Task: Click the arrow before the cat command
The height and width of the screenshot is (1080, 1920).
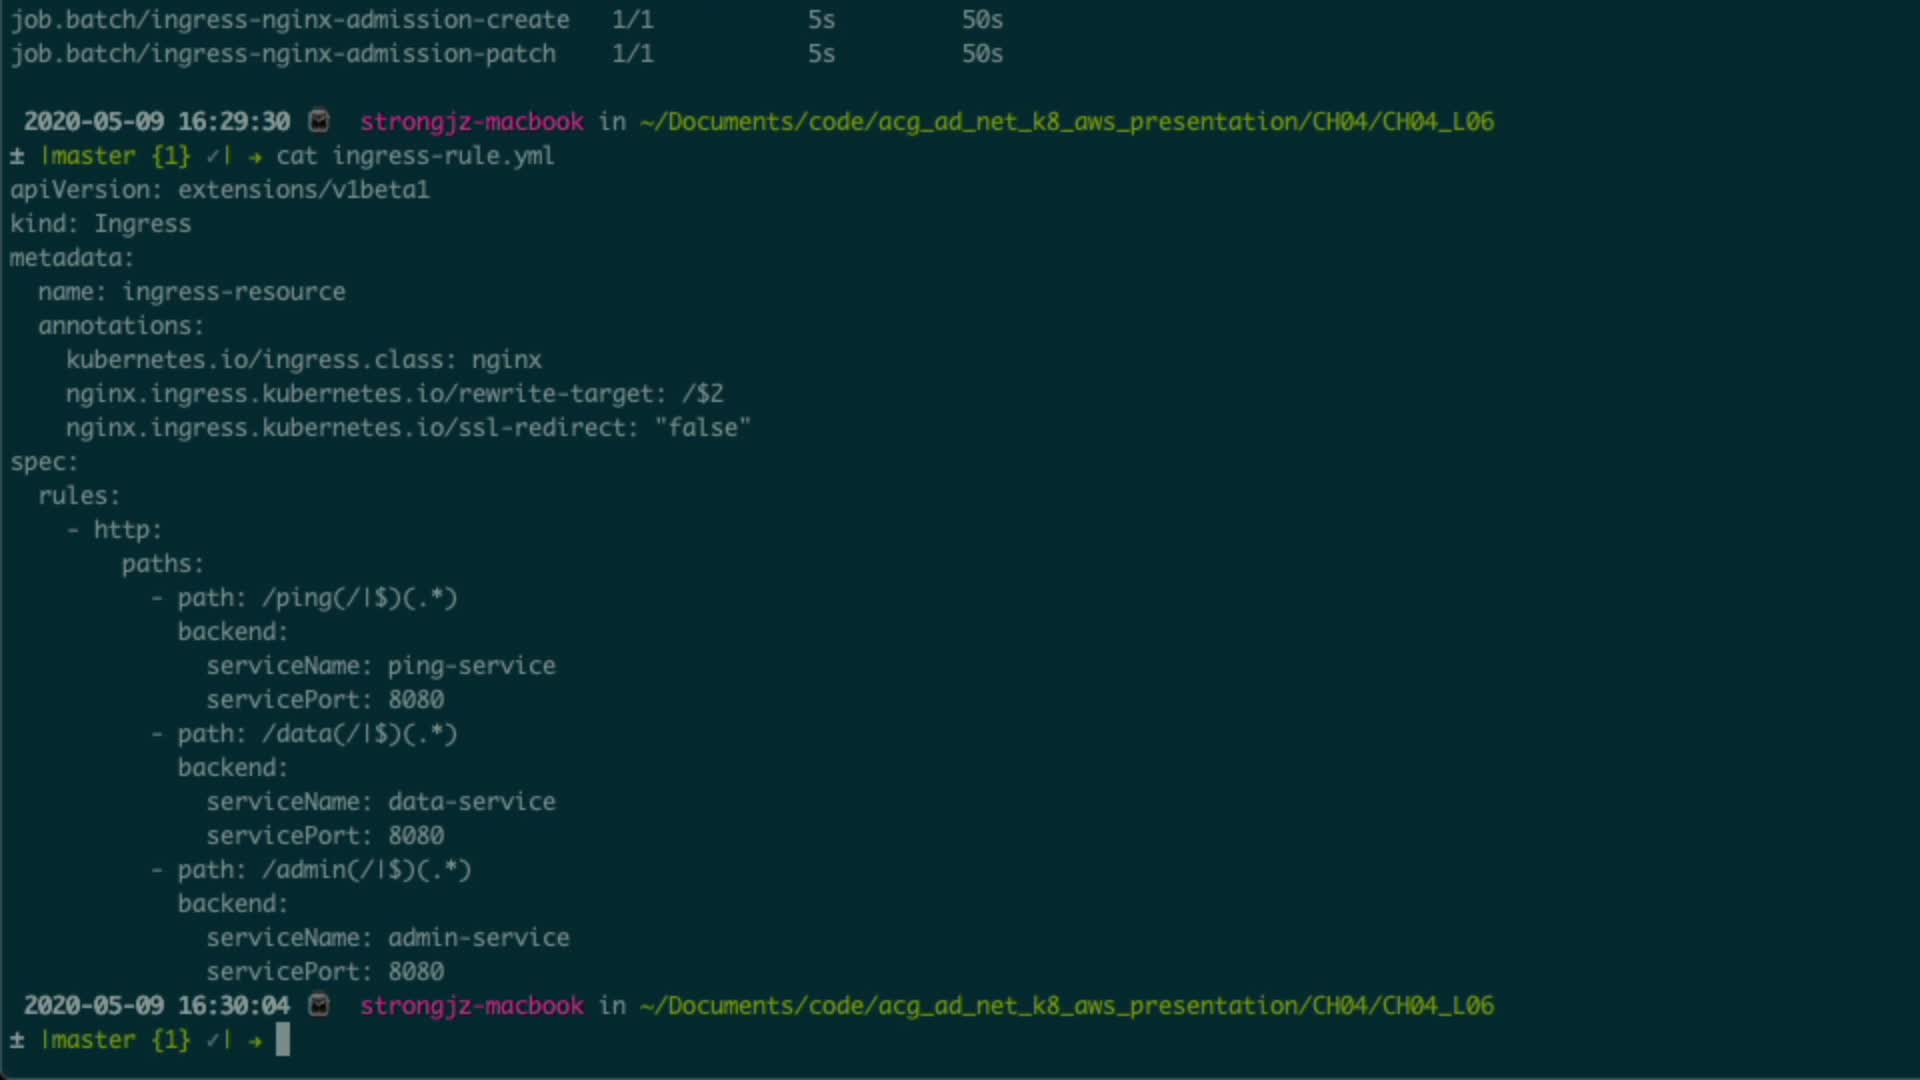Action: point(256,156)
